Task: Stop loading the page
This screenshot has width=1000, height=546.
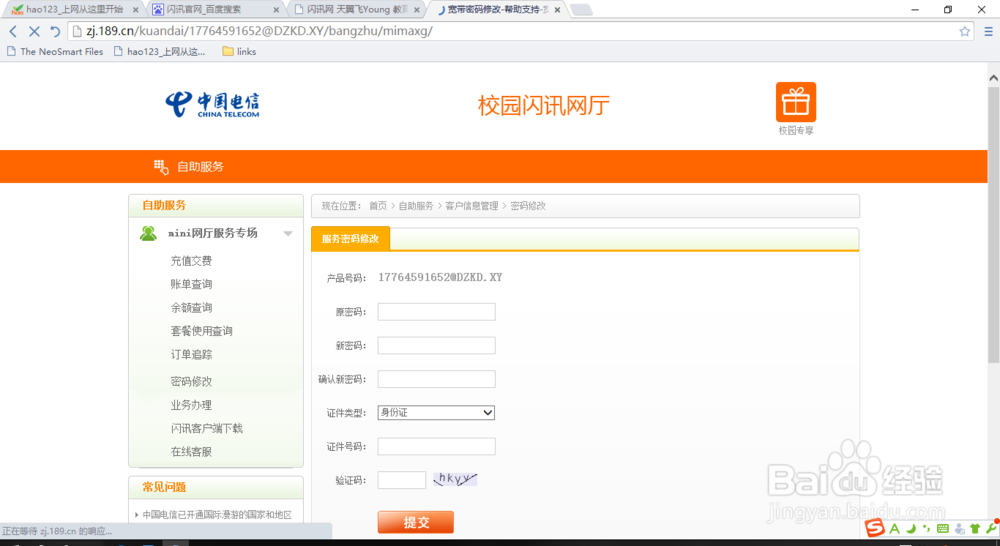Action: click(34, 31)
